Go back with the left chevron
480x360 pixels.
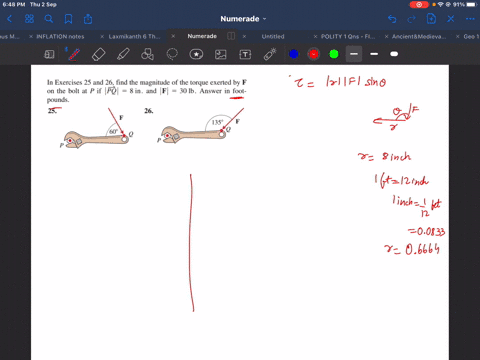click(x=10, y=19)
